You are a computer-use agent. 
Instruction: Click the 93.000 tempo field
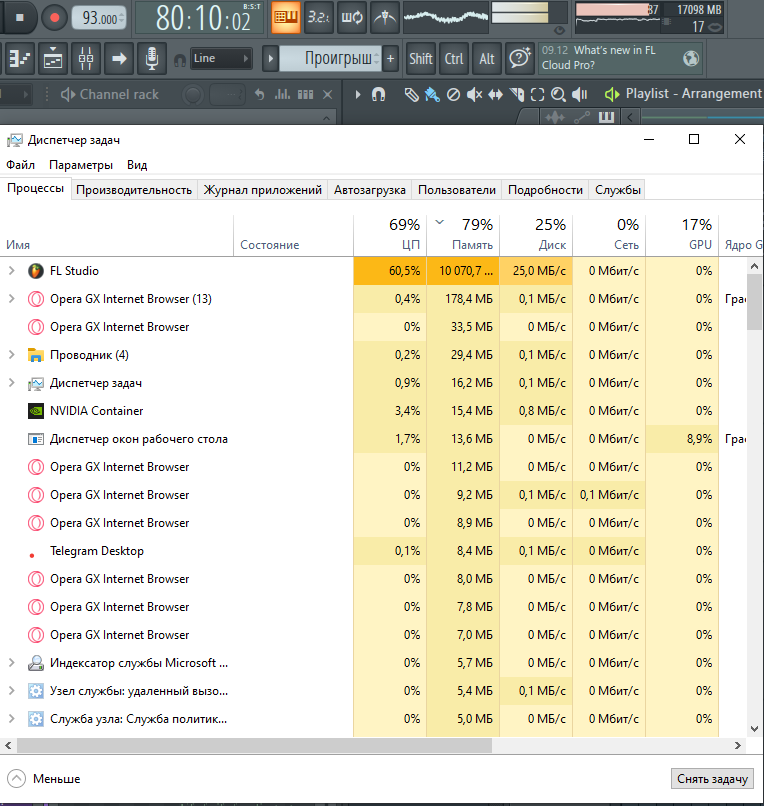point(99,18)
